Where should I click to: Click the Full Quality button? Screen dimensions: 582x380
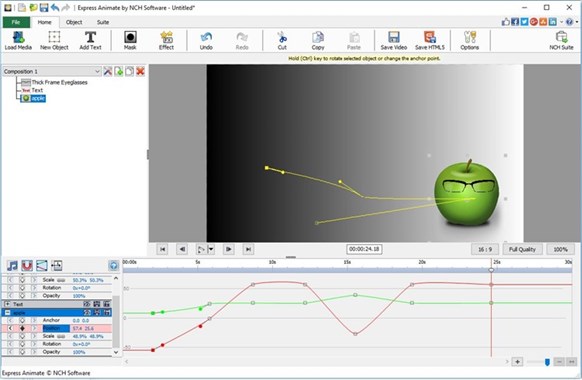coord(522,249)
